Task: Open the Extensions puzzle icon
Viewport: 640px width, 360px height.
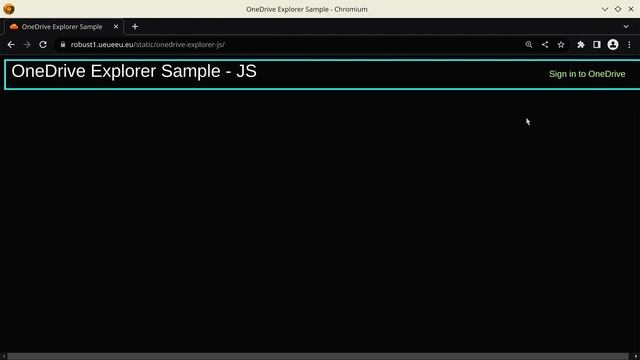Action: [x=580, y=44]
